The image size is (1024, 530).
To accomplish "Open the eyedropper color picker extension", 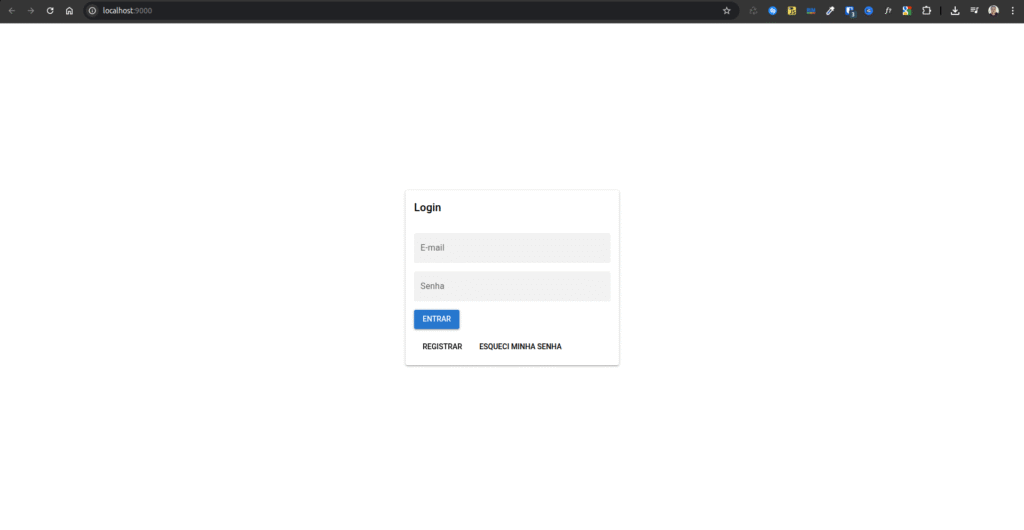I will pos(830,10).
